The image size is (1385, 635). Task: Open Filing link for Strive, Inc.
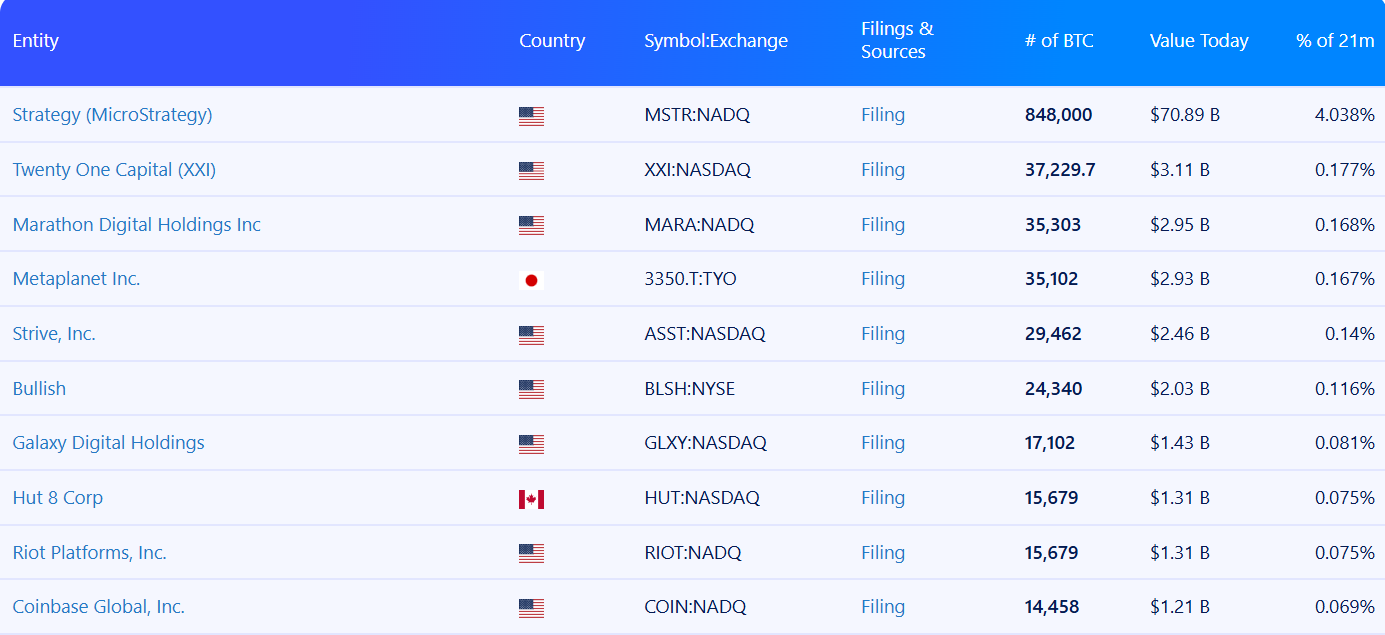883,334
